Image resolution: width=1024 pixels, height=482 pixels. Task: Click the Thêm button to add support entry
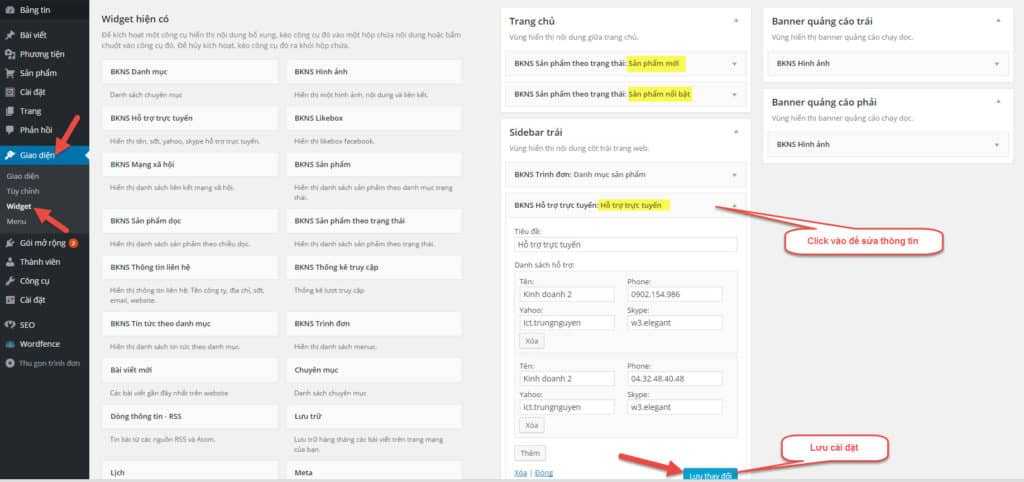click(x=531, y=453)
